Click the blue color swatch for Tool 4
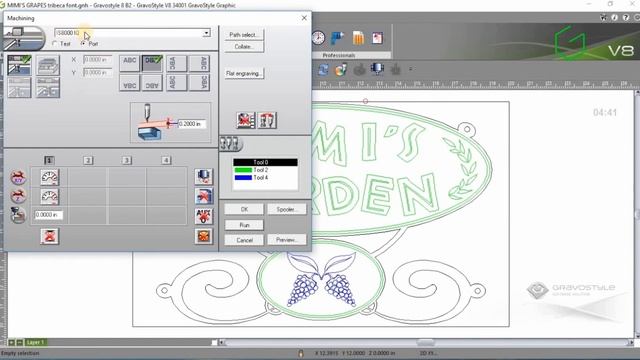This screenshot has height=360, width=640. click(243, 178)
